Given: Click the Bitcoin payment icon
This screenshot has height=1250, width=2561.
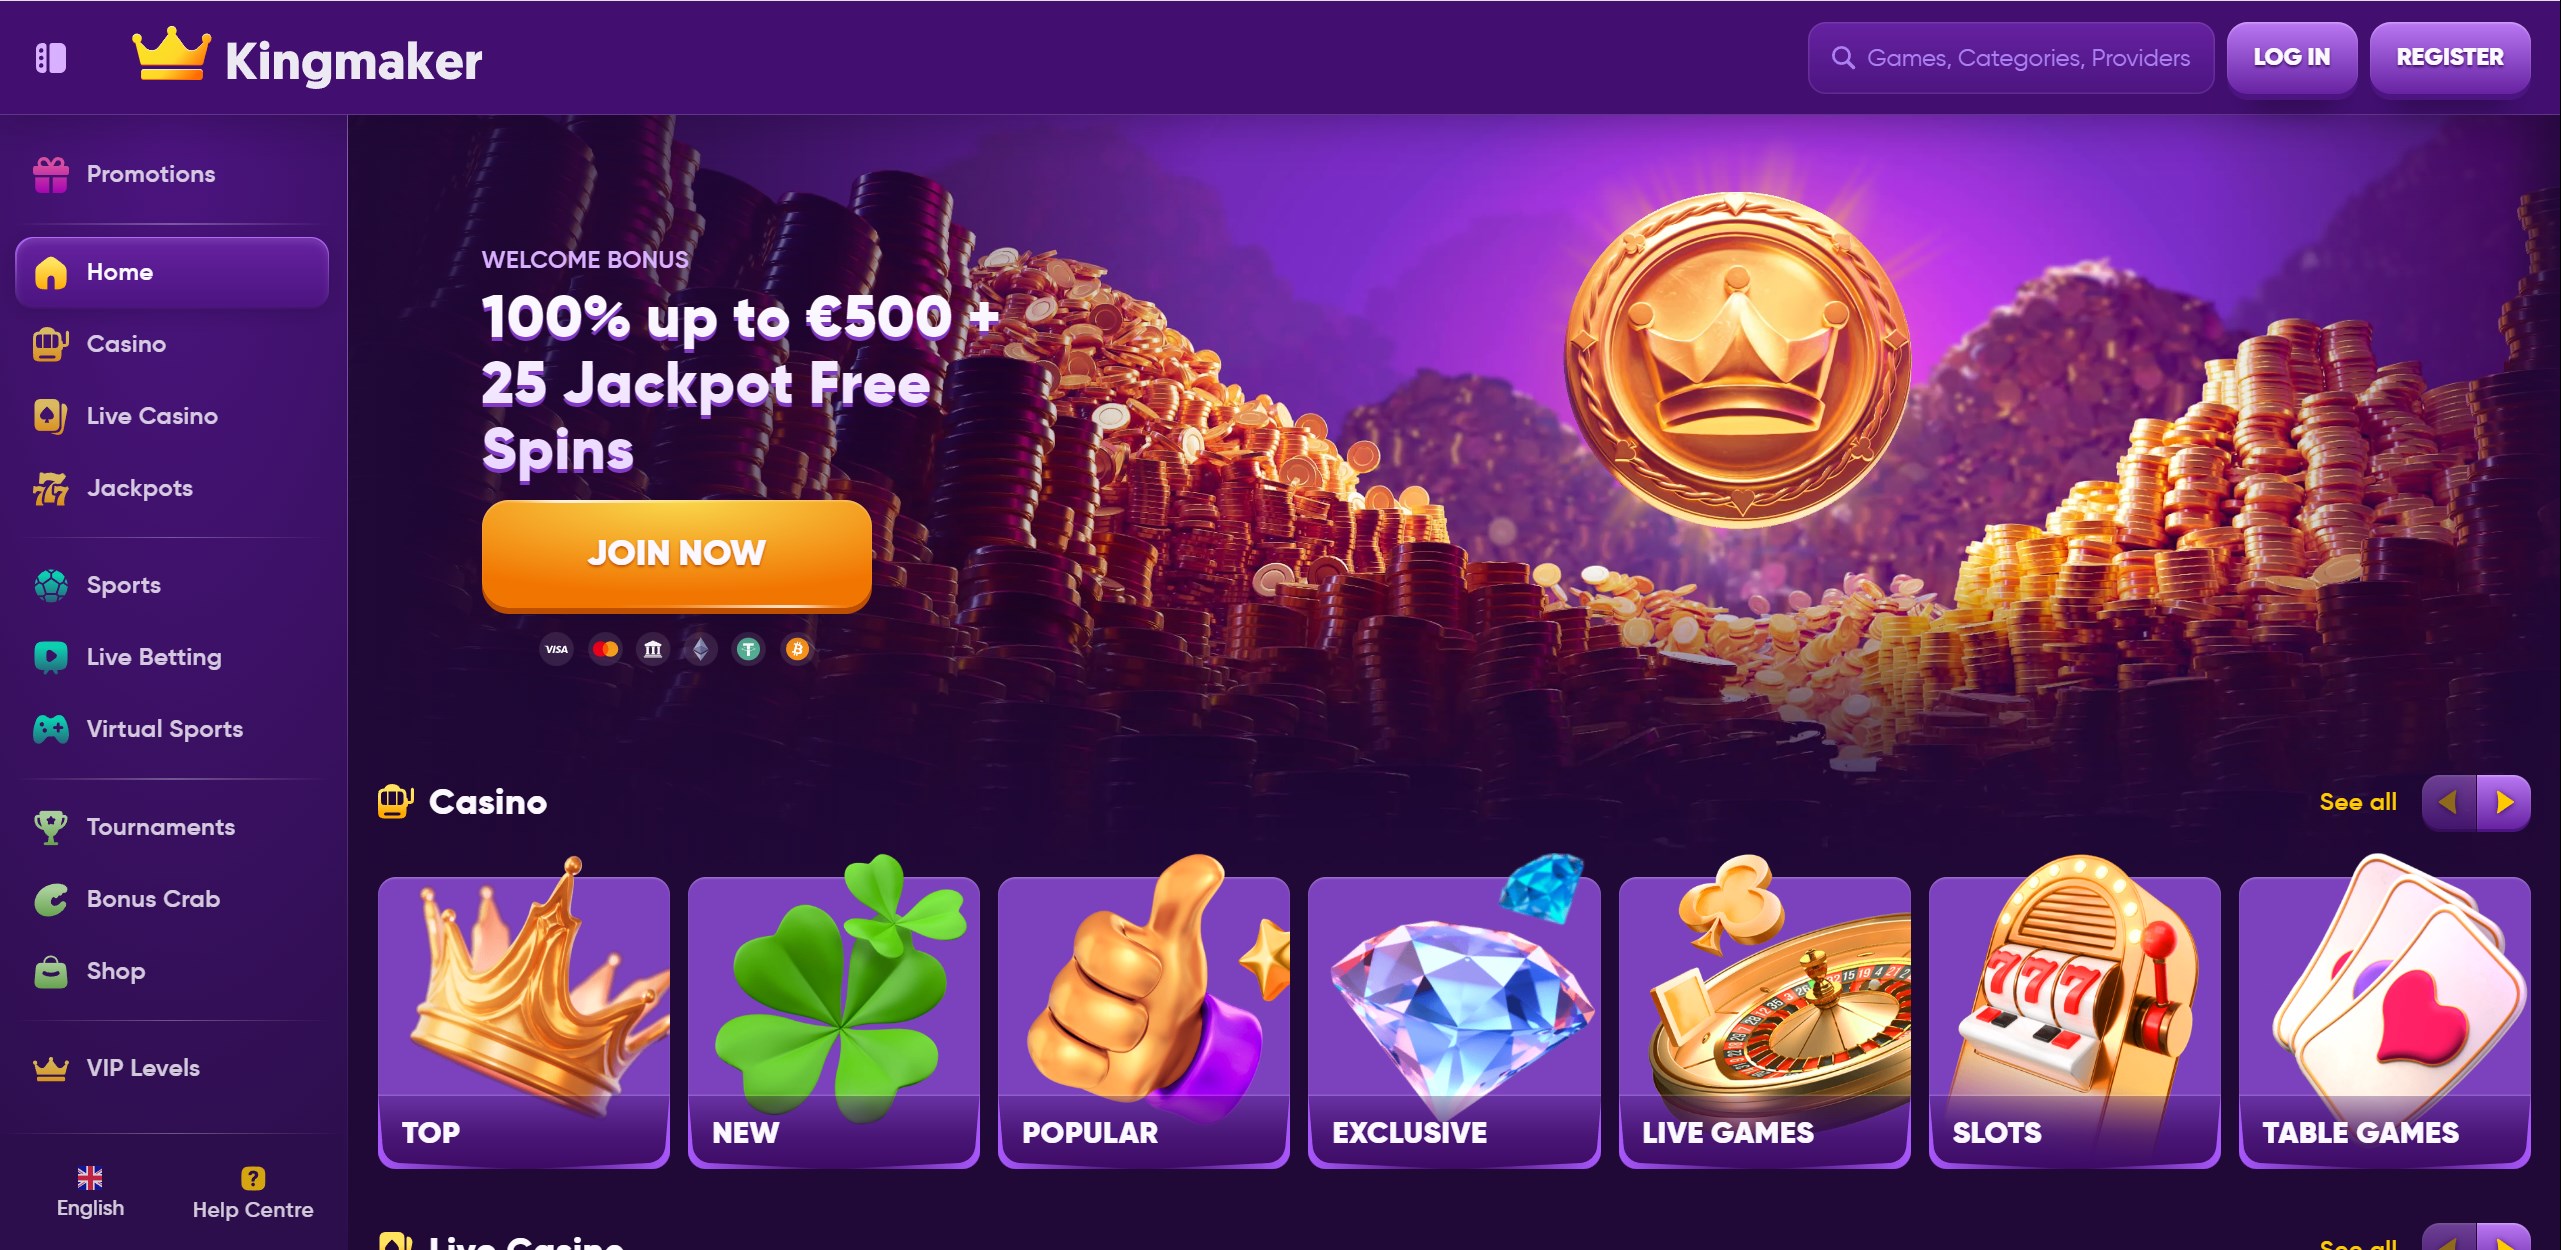Looking at the screenshot, I should pos(797,650).
